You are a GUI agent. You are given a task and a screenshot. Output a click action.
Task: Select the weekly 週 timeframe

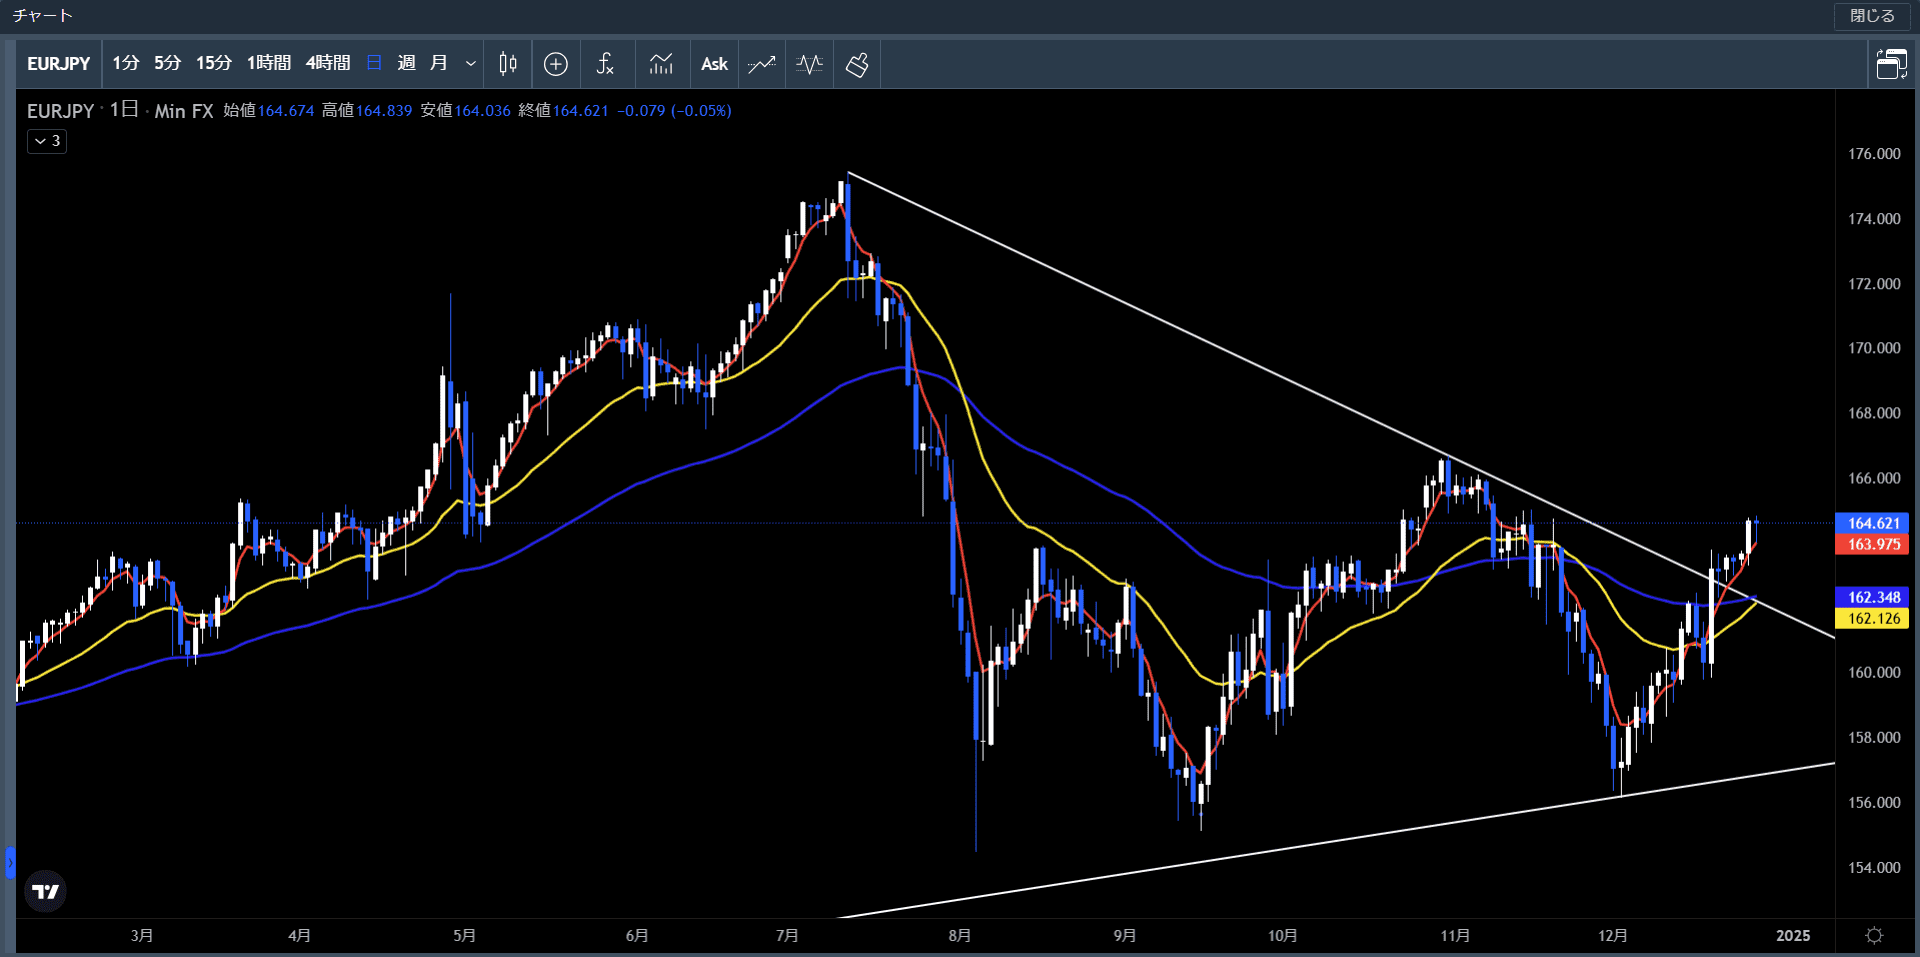coord(406,63)
